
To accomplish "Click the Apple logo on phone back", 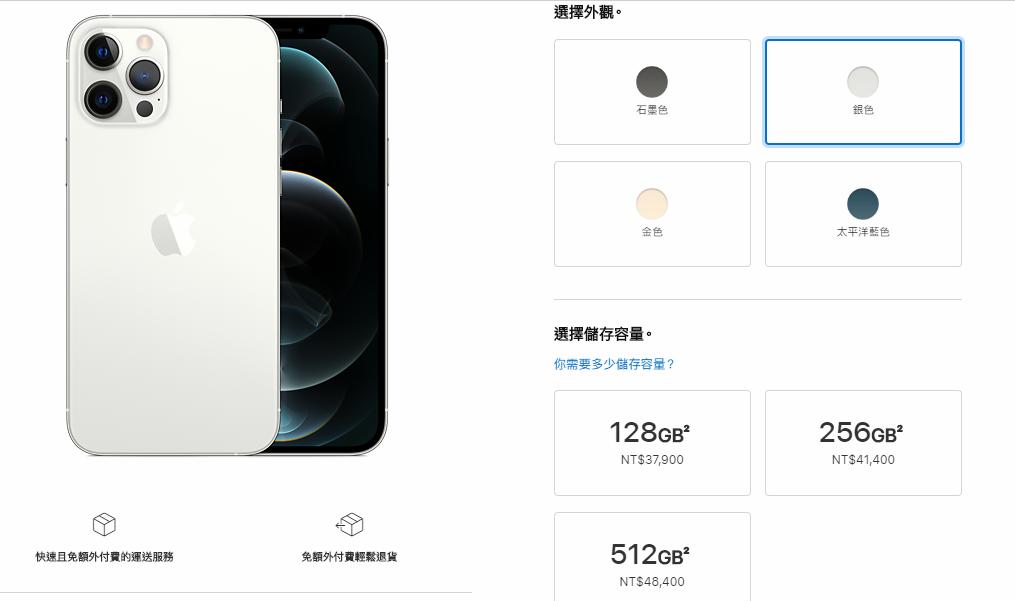I will 173,229.
